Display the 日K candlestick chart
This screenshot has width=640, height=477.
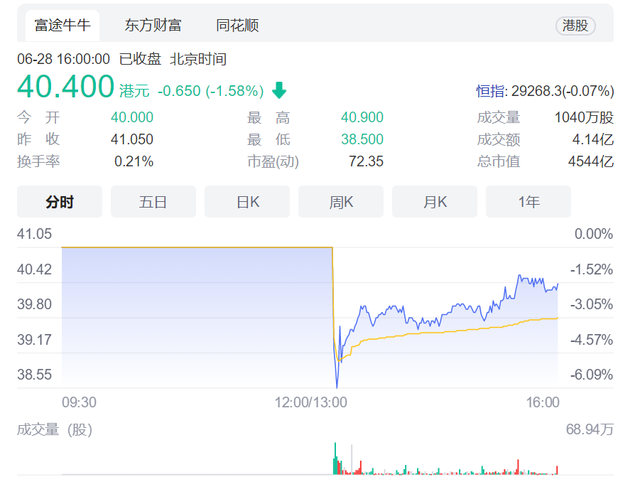tap(247, 202)
